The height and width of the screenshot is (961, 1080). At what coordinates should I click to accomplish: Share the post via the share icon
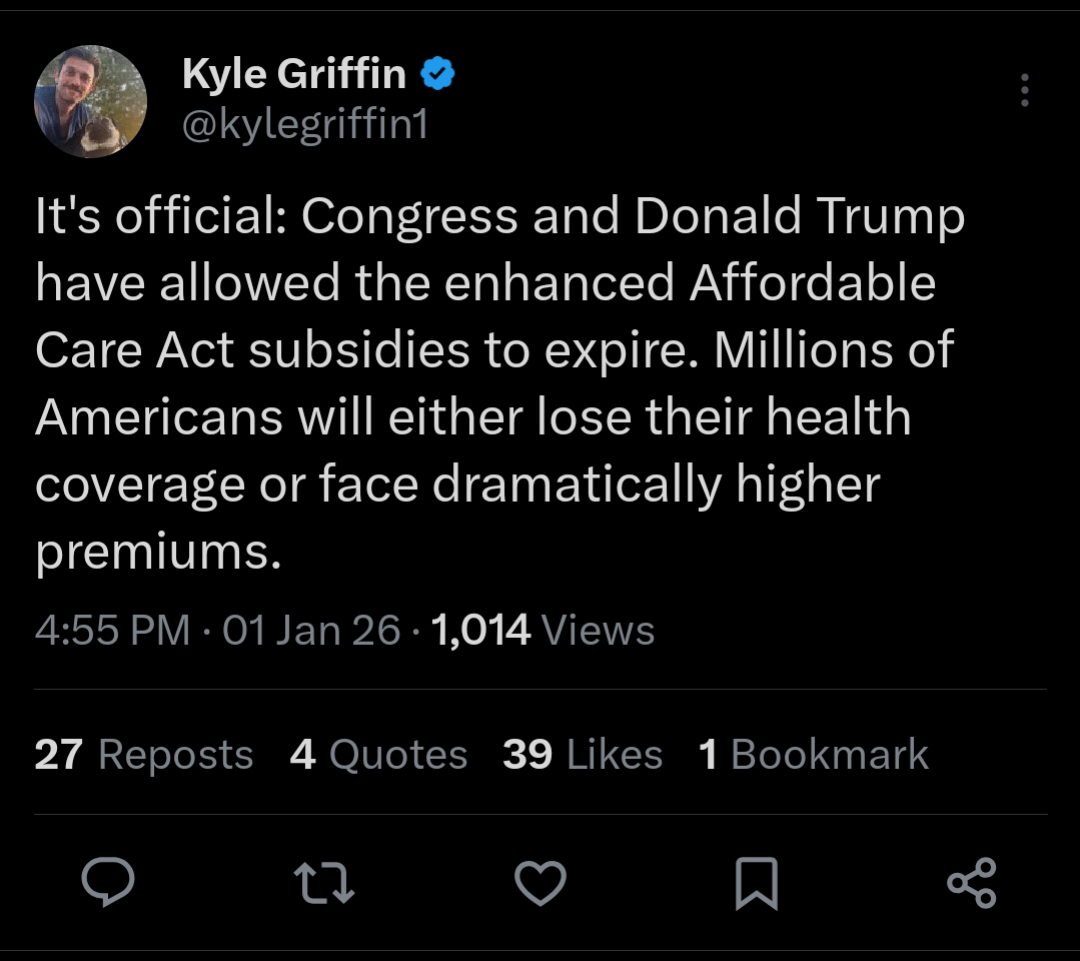pos(971,883)
